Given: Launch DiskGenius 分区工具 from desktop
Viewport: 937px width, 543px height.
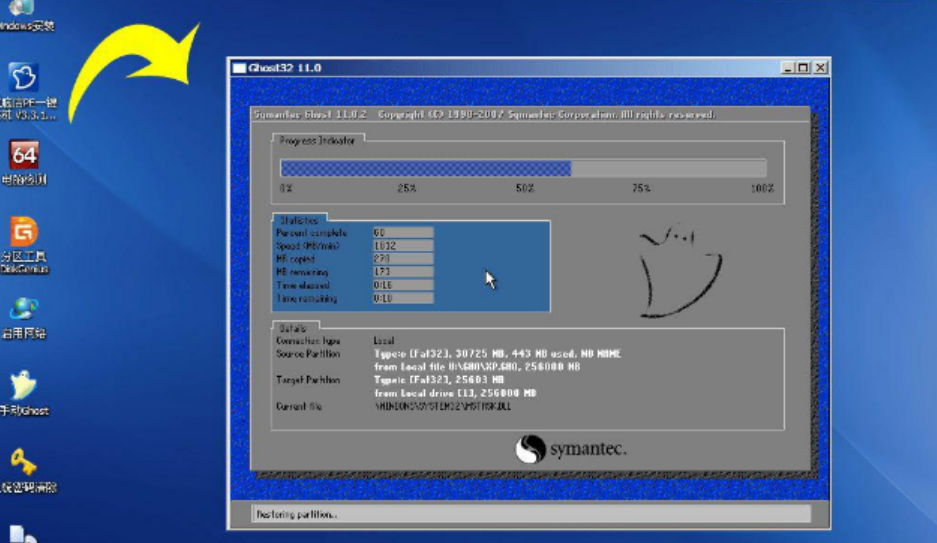Looking at the screenshot, I should coord(23,232).
